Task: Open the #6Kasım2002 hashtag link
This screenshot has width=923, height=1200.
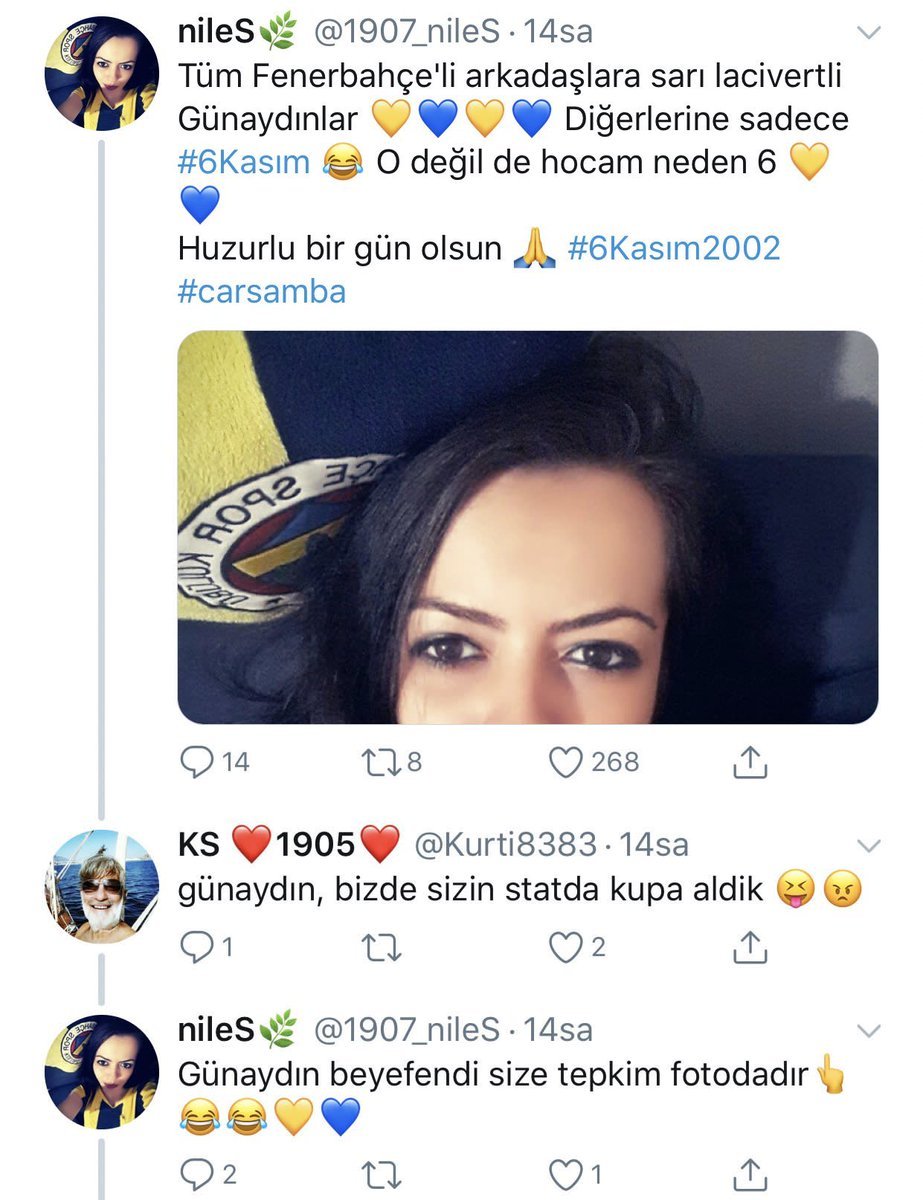Action: click(x=673, y=247)
